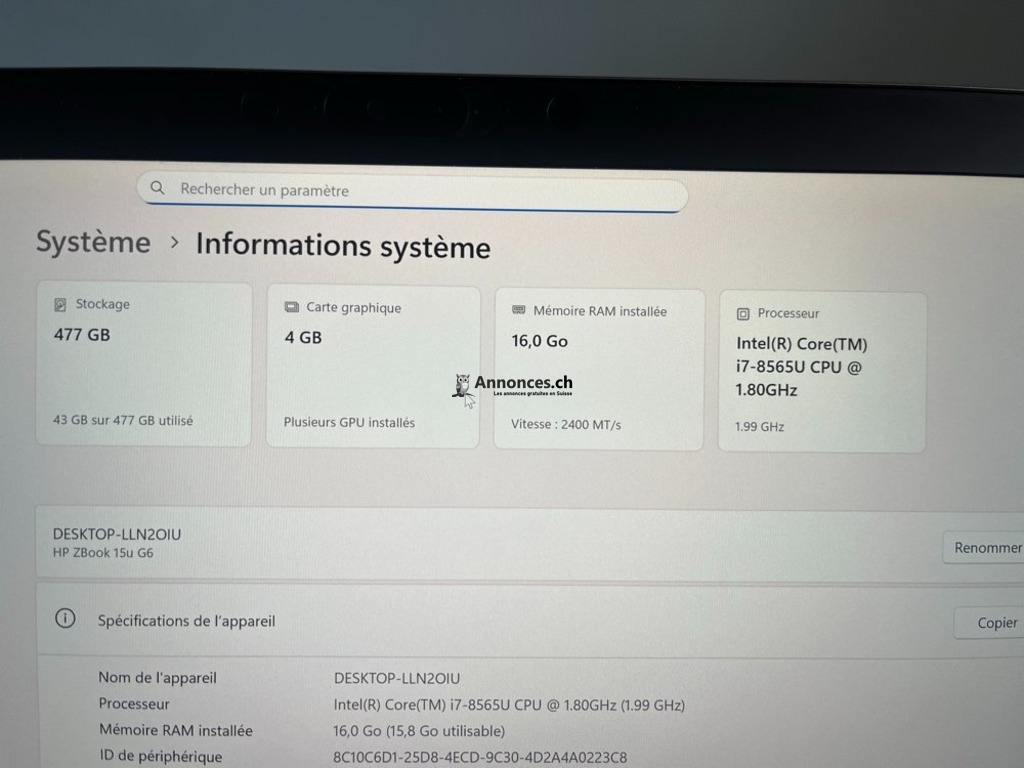1024x768 pixels.
Task: Click the breadcrumb chevron after Système
Action: point(174,243)
